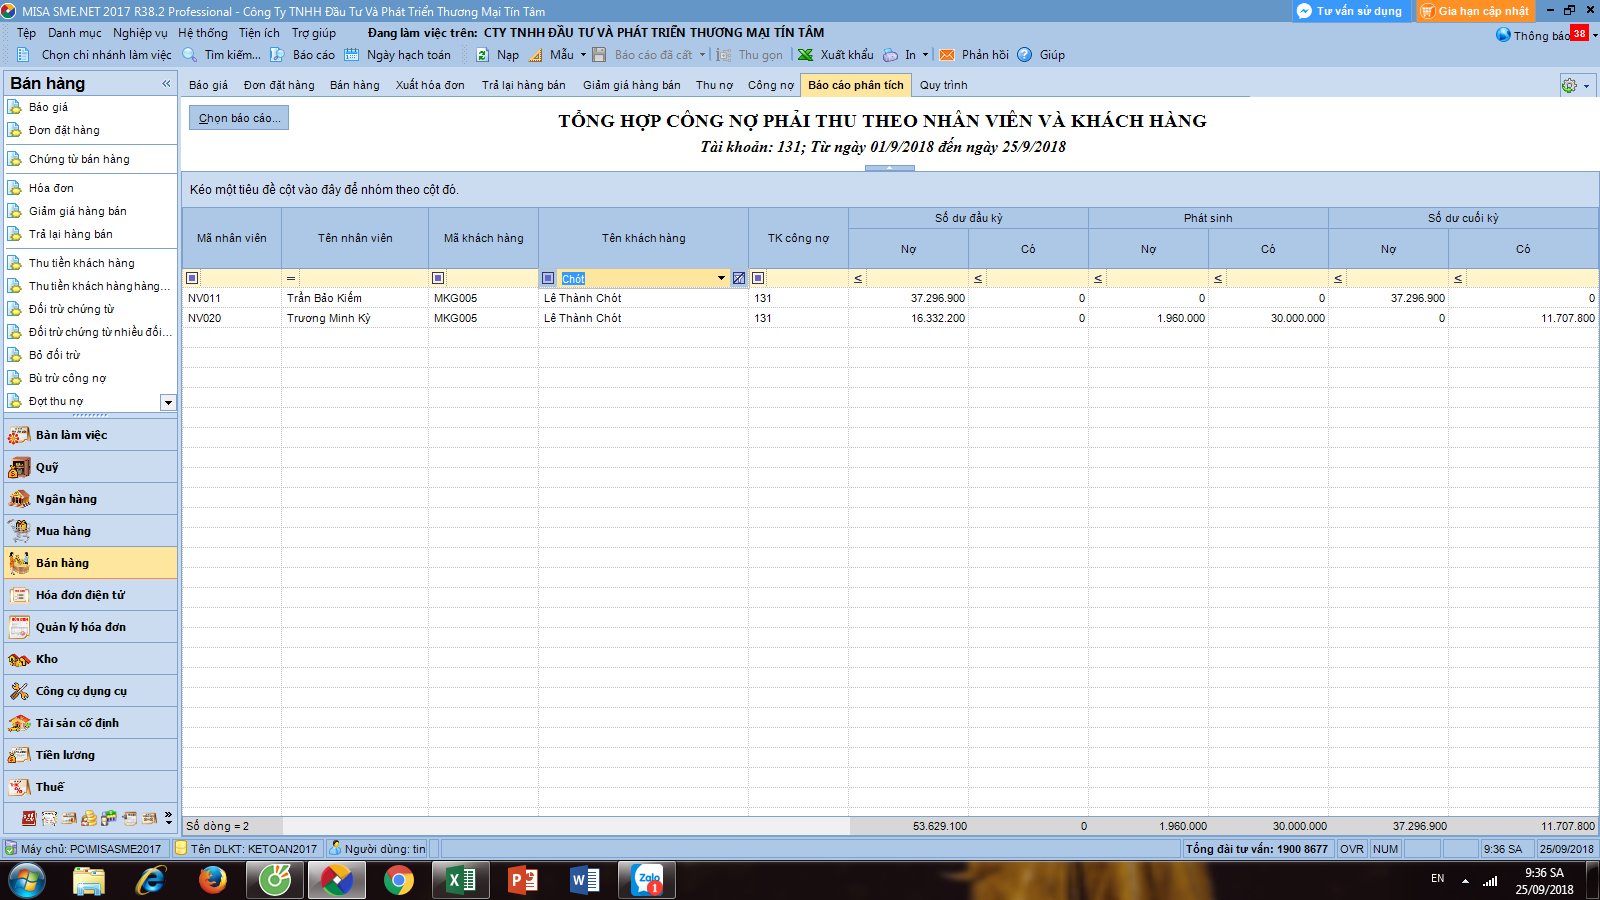Screen dimensions: 1600x900
Task: Open the Quỹ module in sidebar
Action: [x=90, y=467]
